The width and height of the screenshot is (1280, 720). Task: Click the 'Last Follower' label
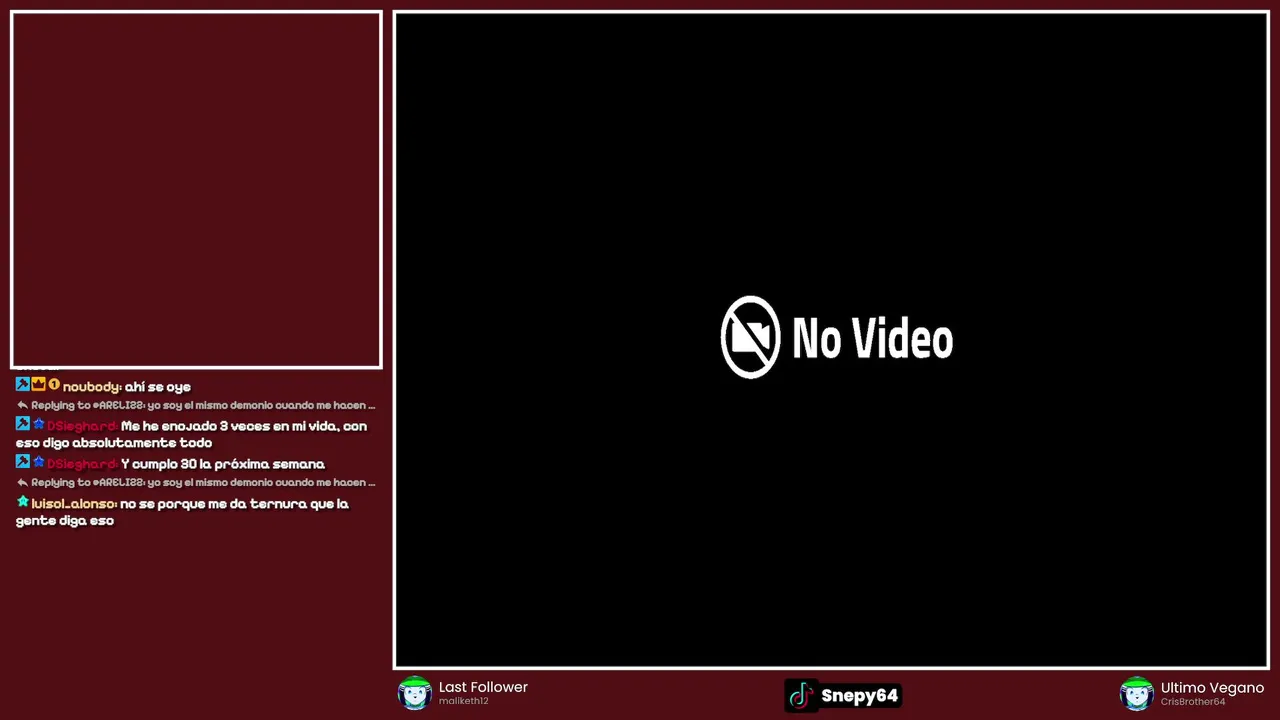click(483, 687)
